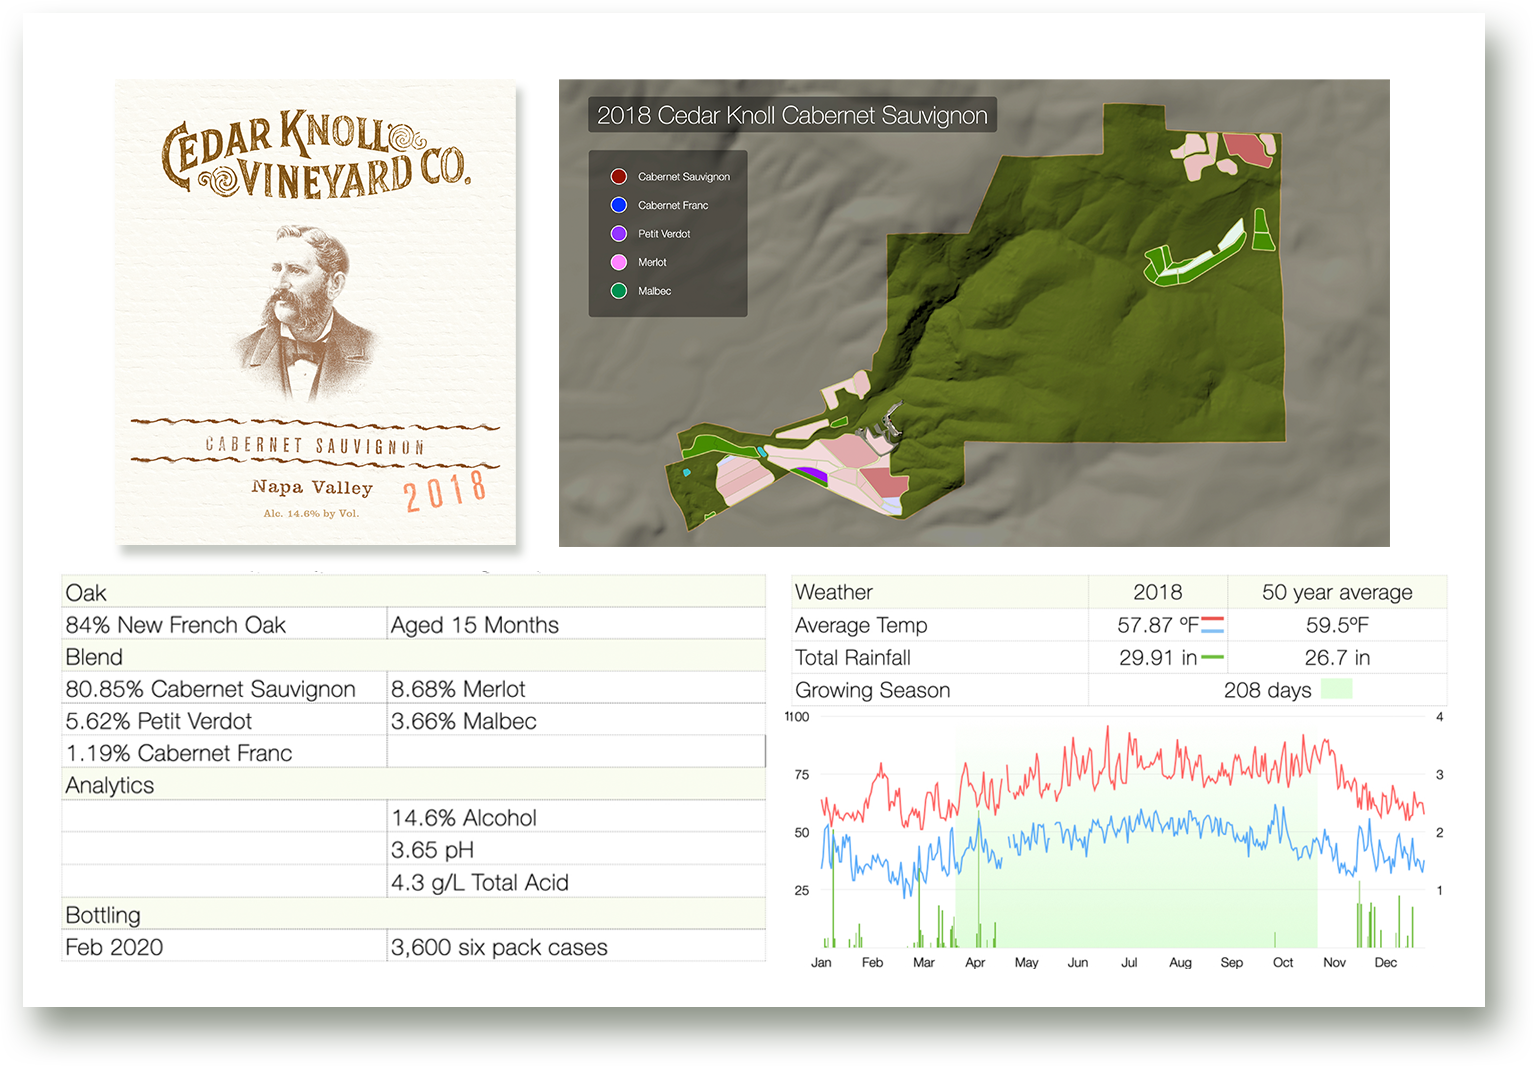Click the 'Oct' label on chart axis
This screenshot has width=1534, height=1066.
point(1283,962)
